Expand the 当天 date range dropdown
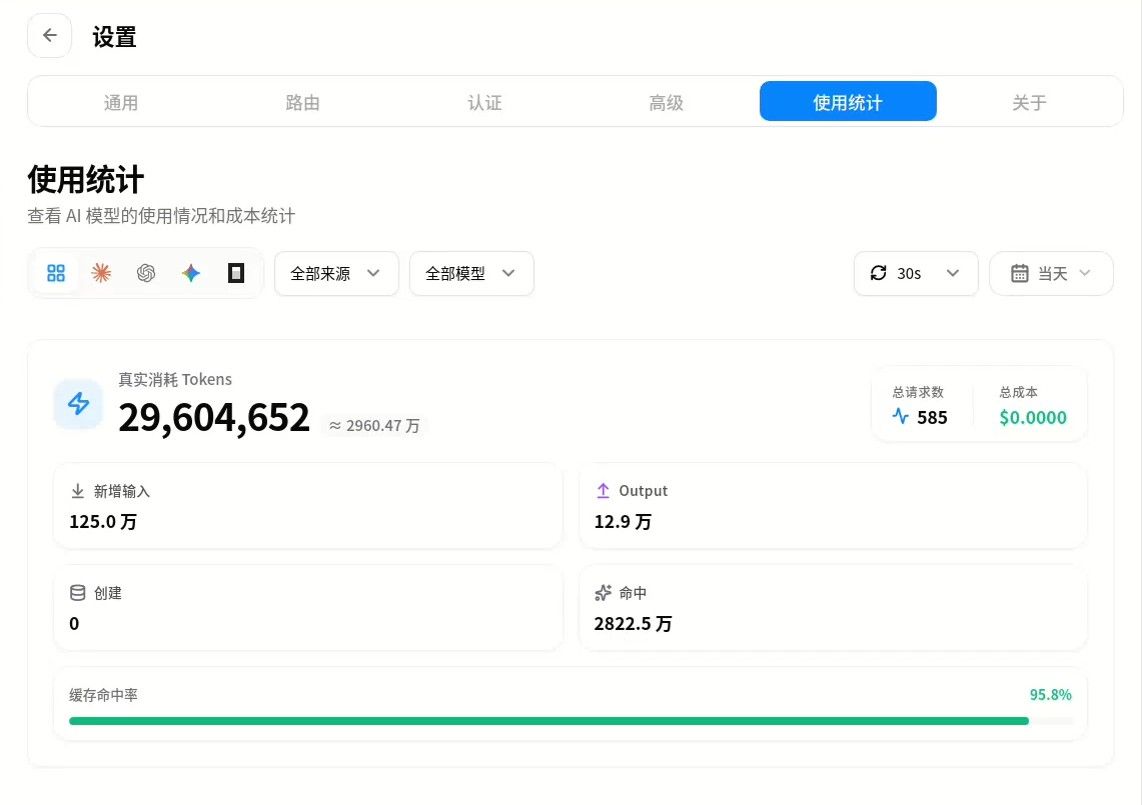Screen dimensions: 1142x805 point(1051,273)
